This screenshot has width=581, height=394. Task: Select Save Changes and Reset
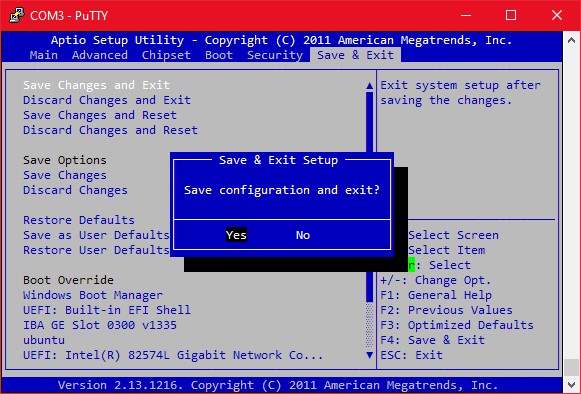click(100, 115)
